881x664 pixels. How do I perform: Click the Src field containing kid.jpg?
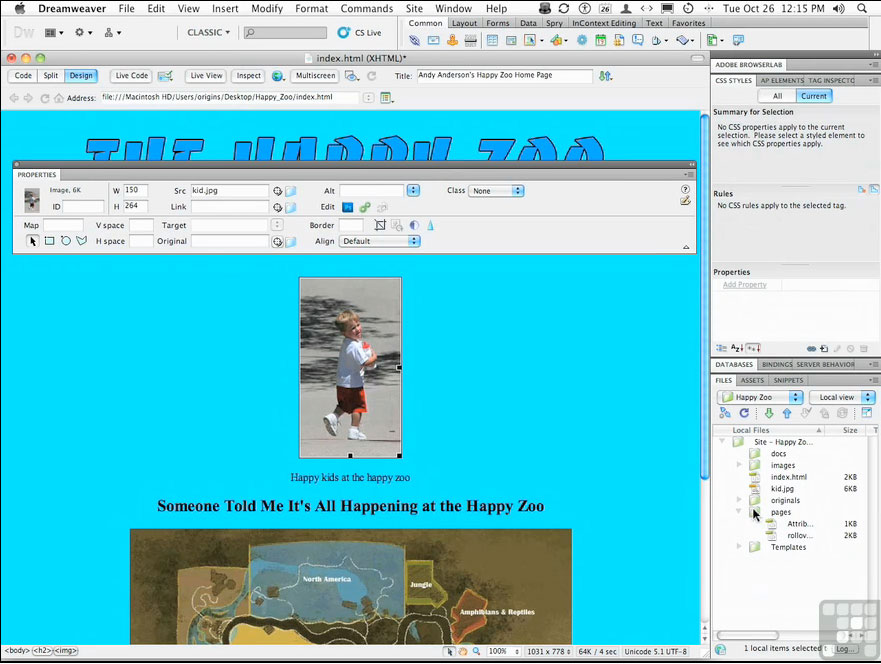229,190
